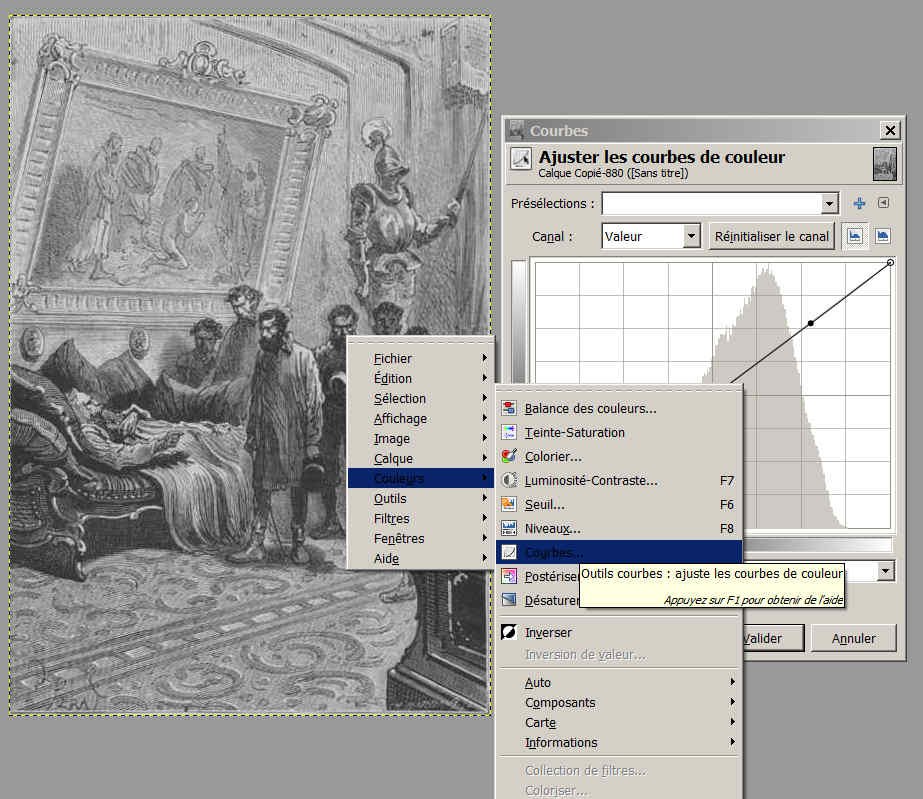Open the Filtres menu
This screenshot has width=923, height=799.
tap(392, 519)
